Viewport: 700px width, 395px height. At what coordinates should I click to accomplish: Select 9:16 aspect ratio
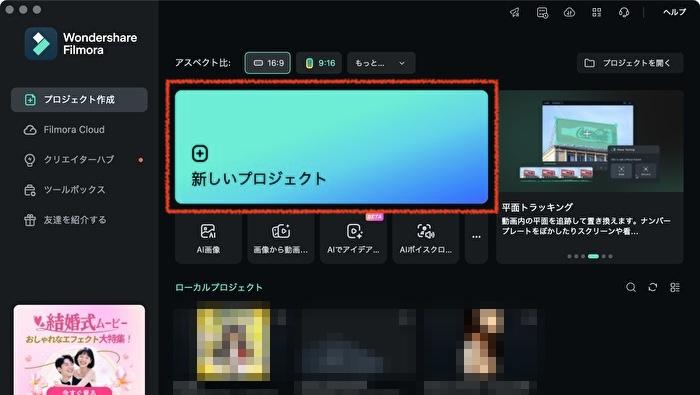(x=320, y=63)
